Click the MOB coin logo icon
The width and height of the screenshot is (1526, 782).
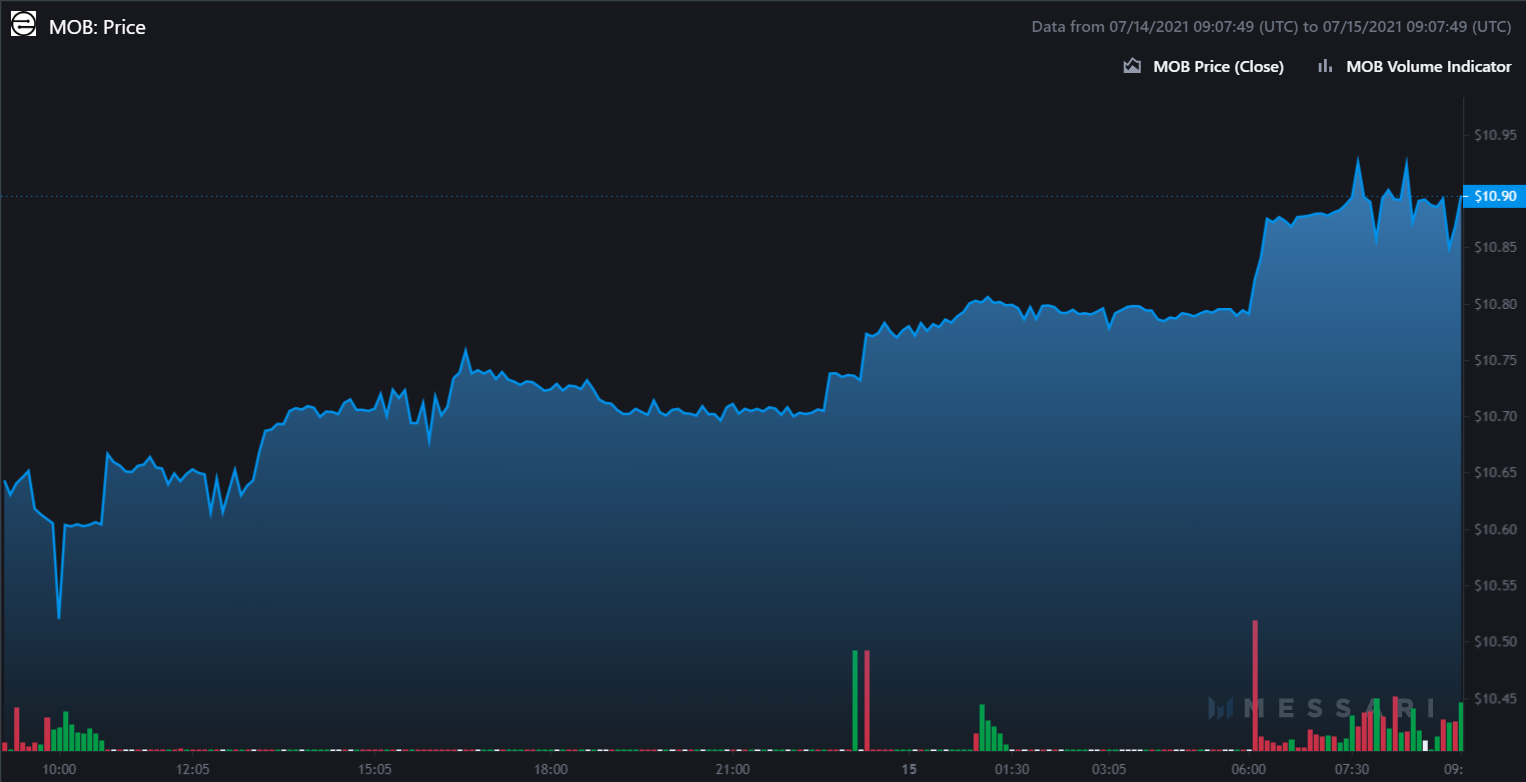pyautogui.click(x=23, y=26)
